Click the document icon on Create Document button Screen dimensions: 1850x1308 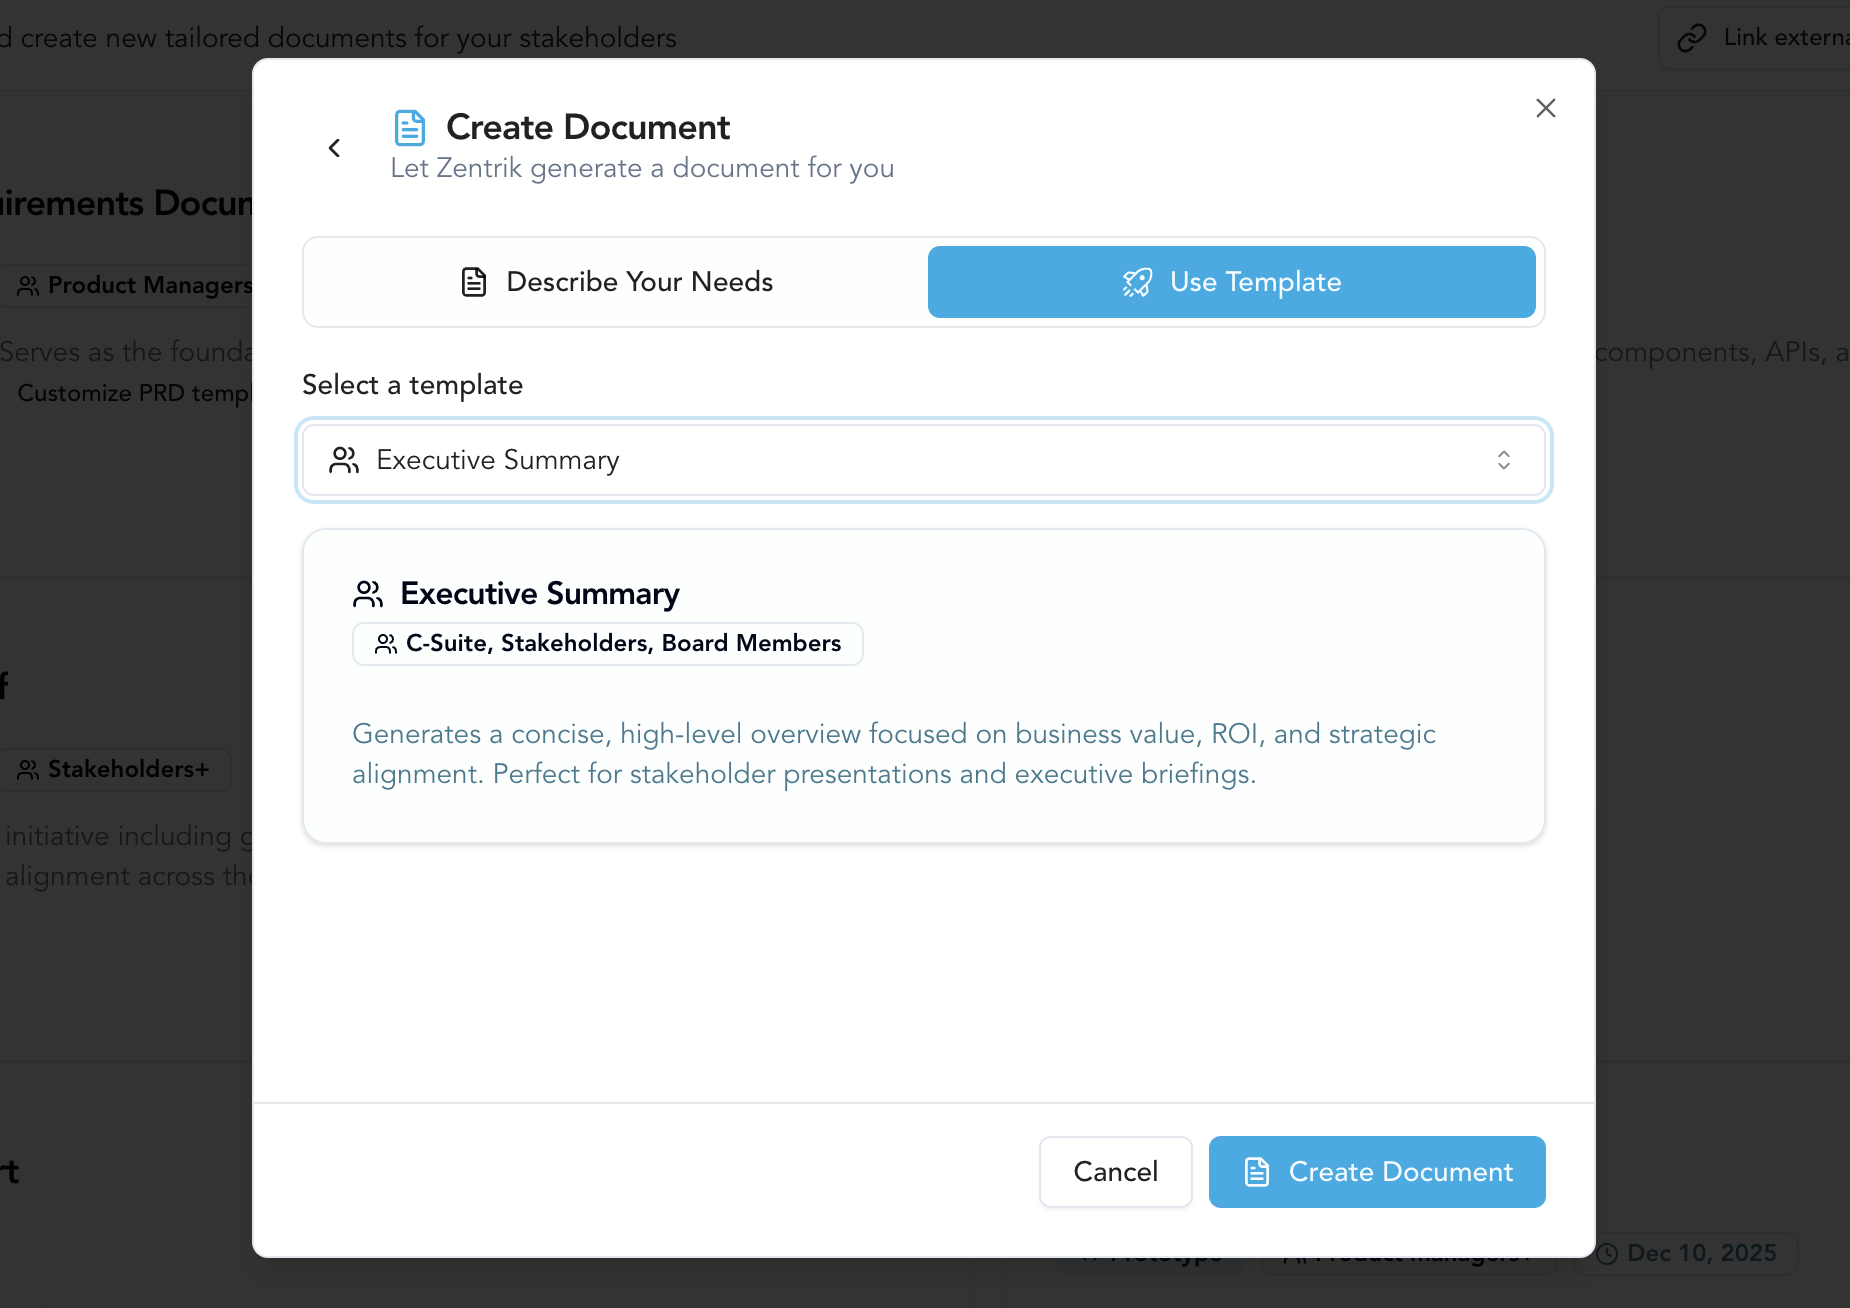pyautogui.click(x=1257, y=1171)
